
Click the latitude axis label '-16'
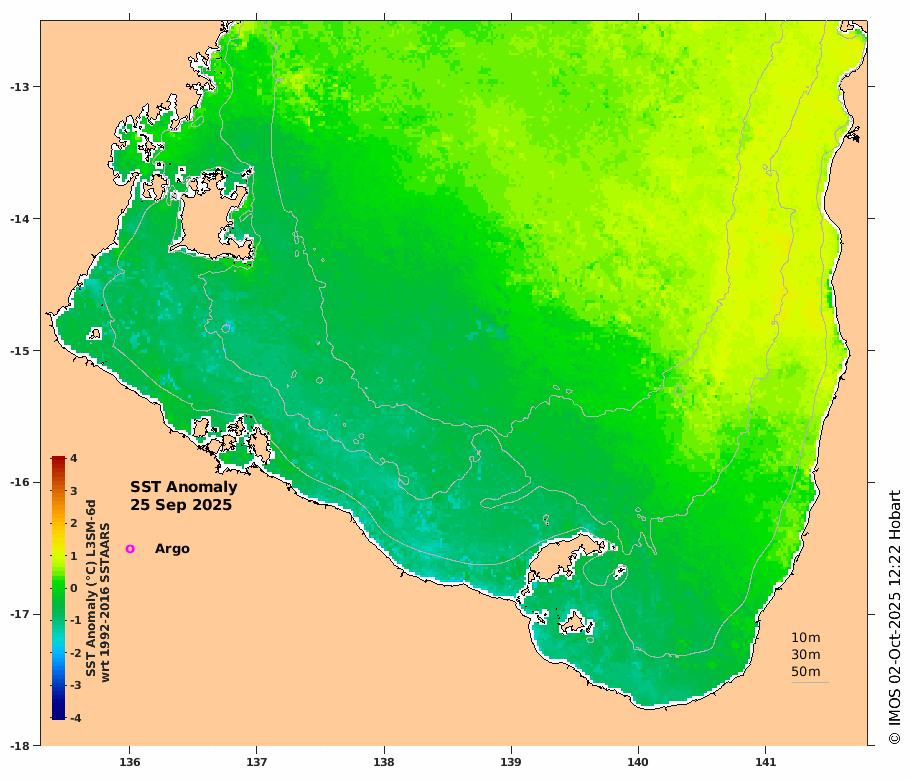18,482
